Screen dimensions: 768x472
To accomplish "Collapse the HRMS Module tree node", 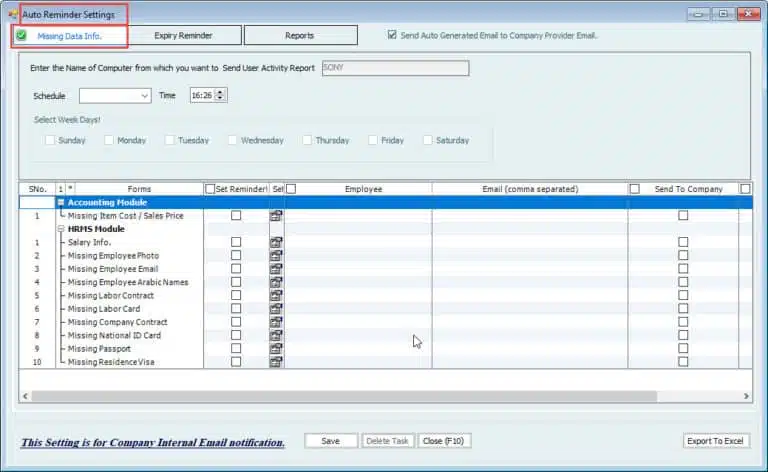I will click(x=61, y=229).
